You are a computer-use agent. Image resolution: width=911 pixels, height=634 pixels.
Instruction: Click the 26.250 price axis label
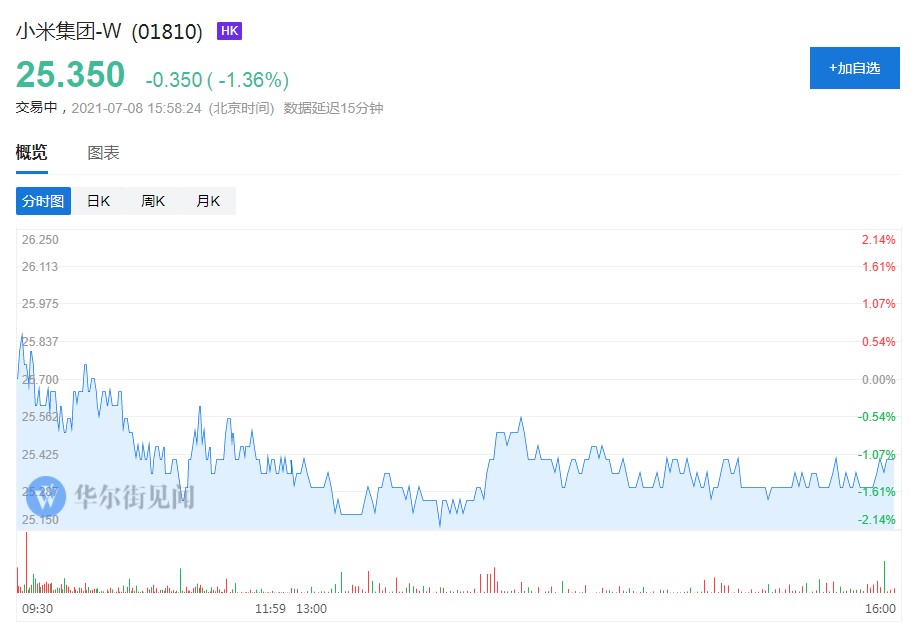pos(41,240)
